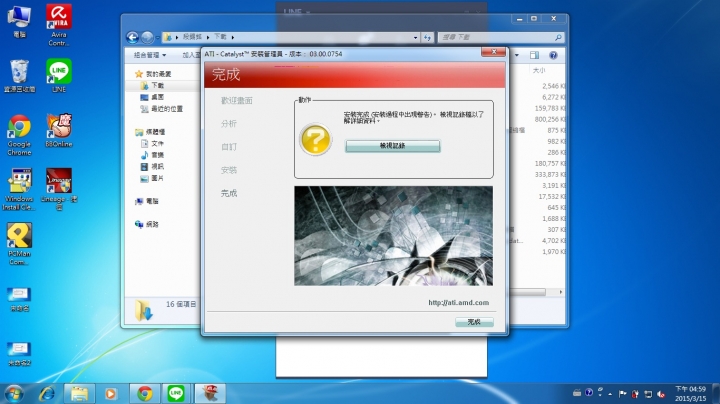Open the Windows Install Clean Up desktop icon
The image size is (720, 404).
(x=19, y=189)
